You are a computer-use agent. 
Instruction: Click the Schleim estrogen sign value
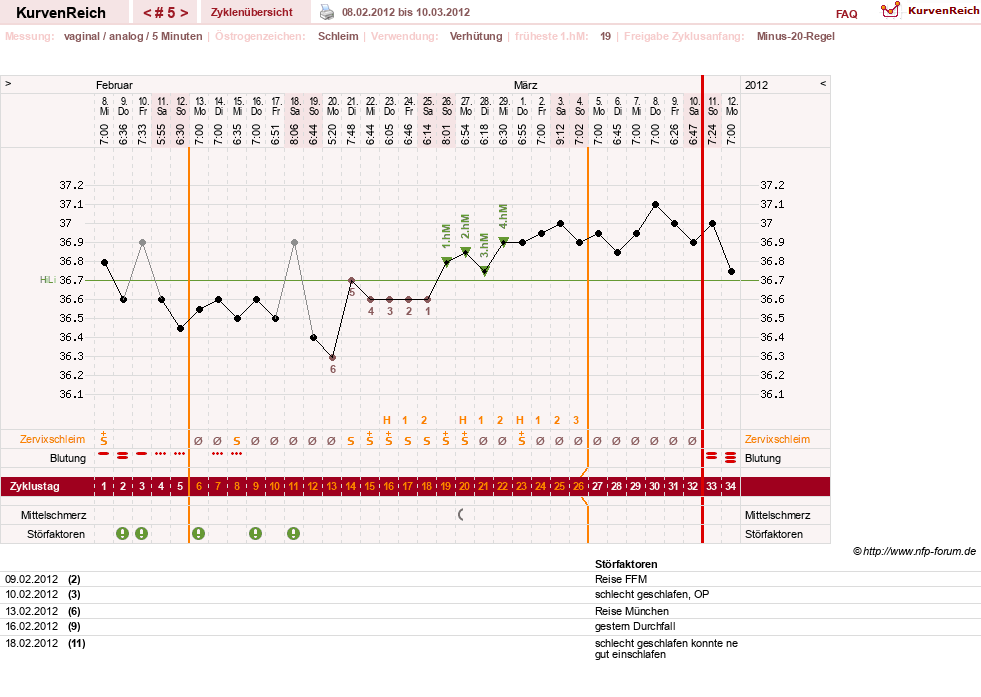pos(338,36)
